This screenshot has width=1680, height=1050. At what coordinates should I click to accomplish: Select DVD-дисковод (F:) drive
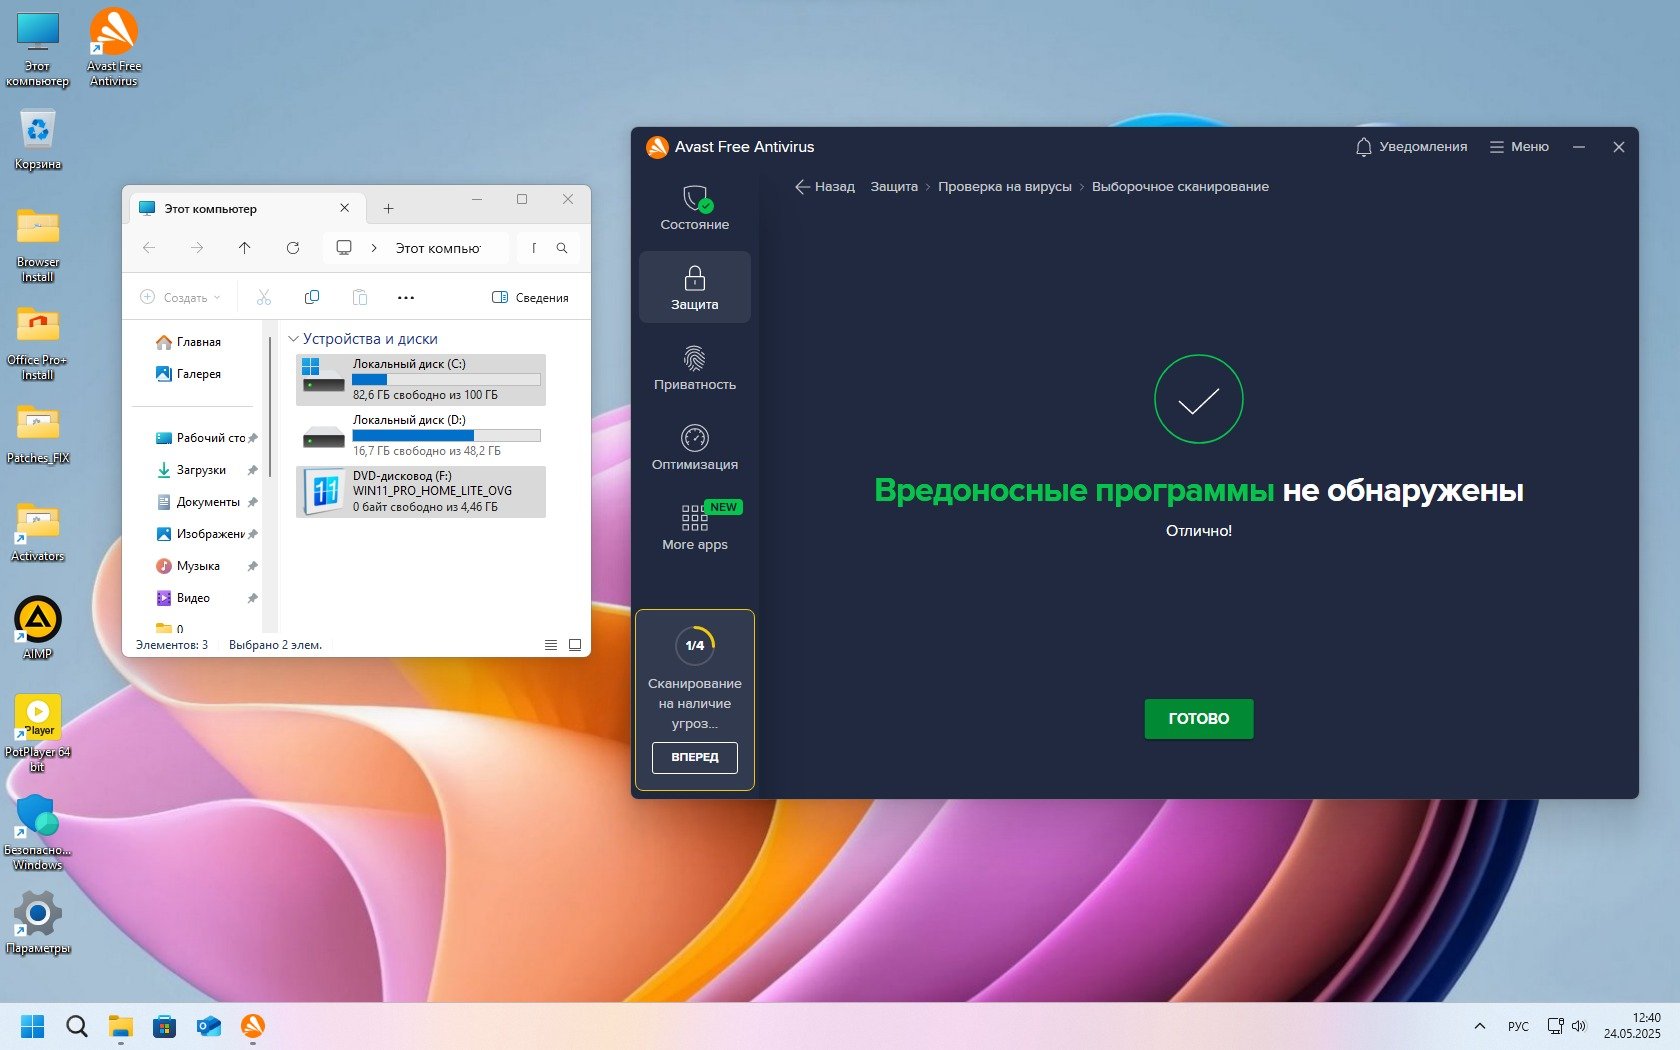pyautogui.click(x=421, y=492)
